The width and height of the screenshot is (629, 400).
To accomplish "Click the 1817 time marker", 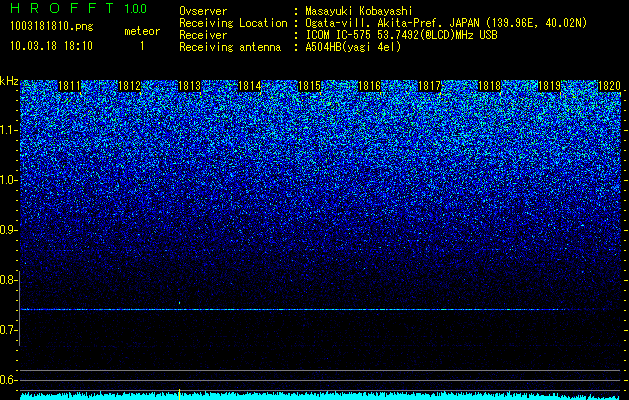I will pyautogui.click(x=429, y=86).
